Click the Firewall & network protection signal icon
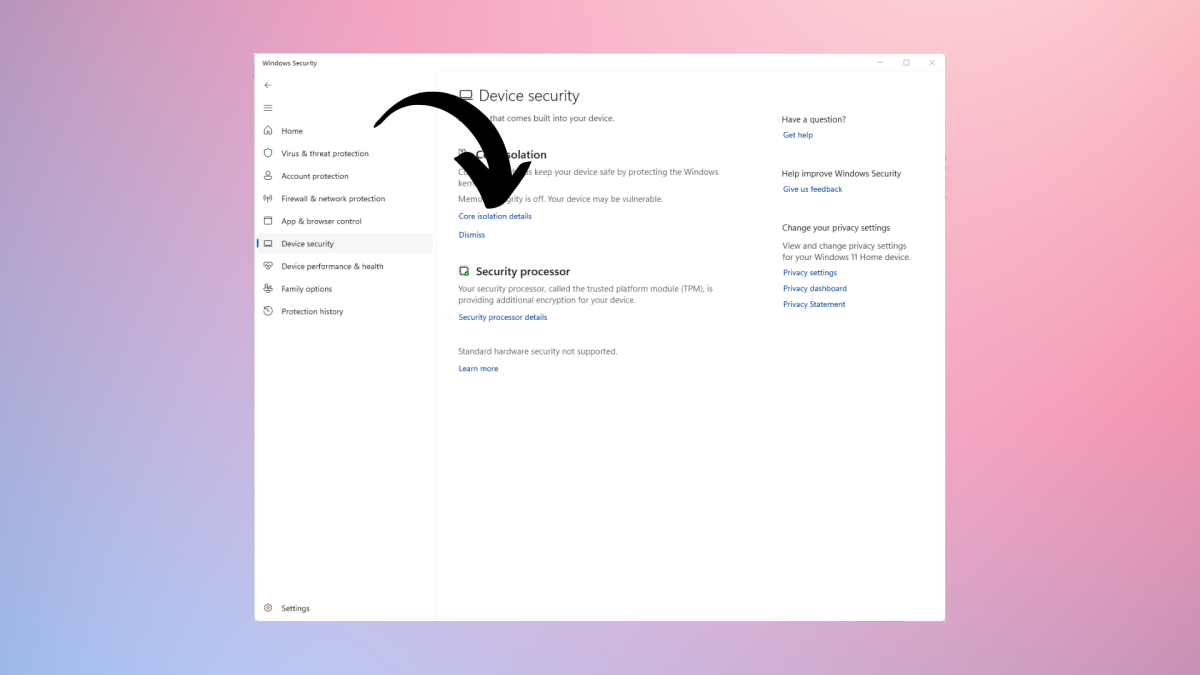 click(x=268, y=198)
